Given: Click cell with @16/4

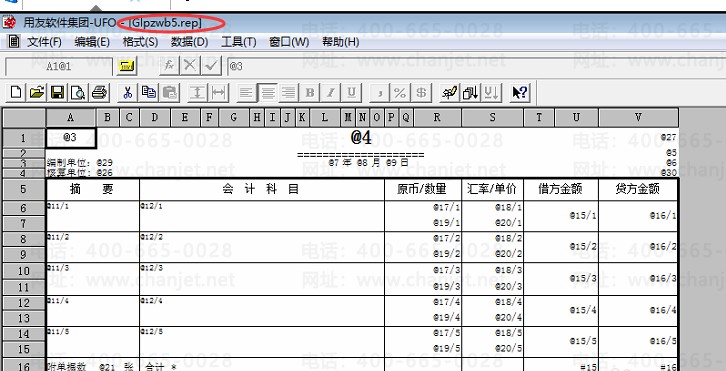Looking at the screenshot, I should 638,311.
